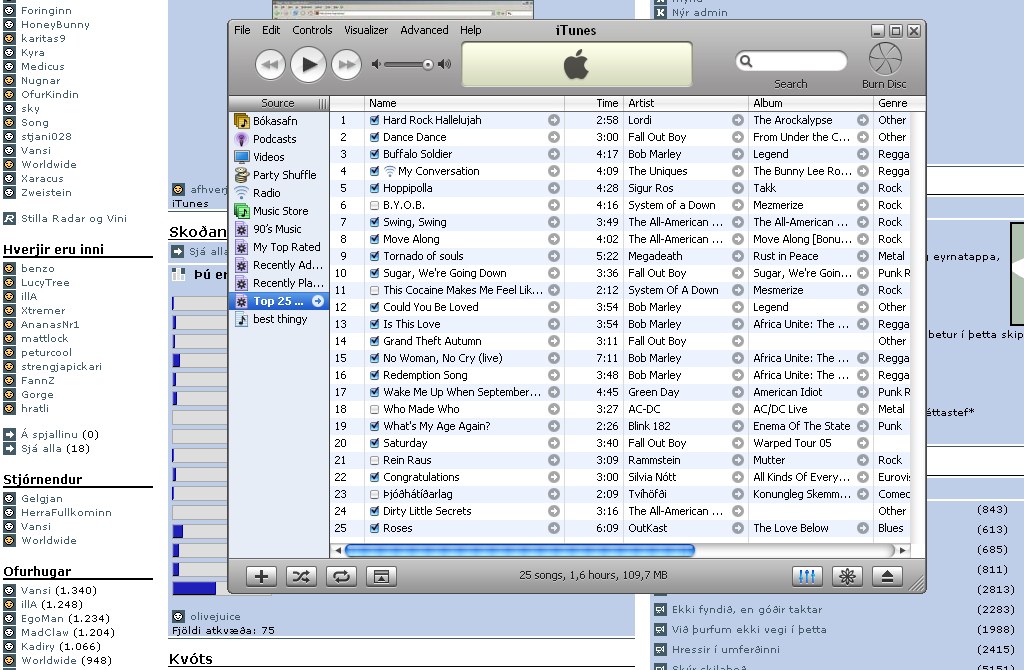Click the low volume speaker icon
This screenshot has width=1024, height=670.
(x=376, y=64)
